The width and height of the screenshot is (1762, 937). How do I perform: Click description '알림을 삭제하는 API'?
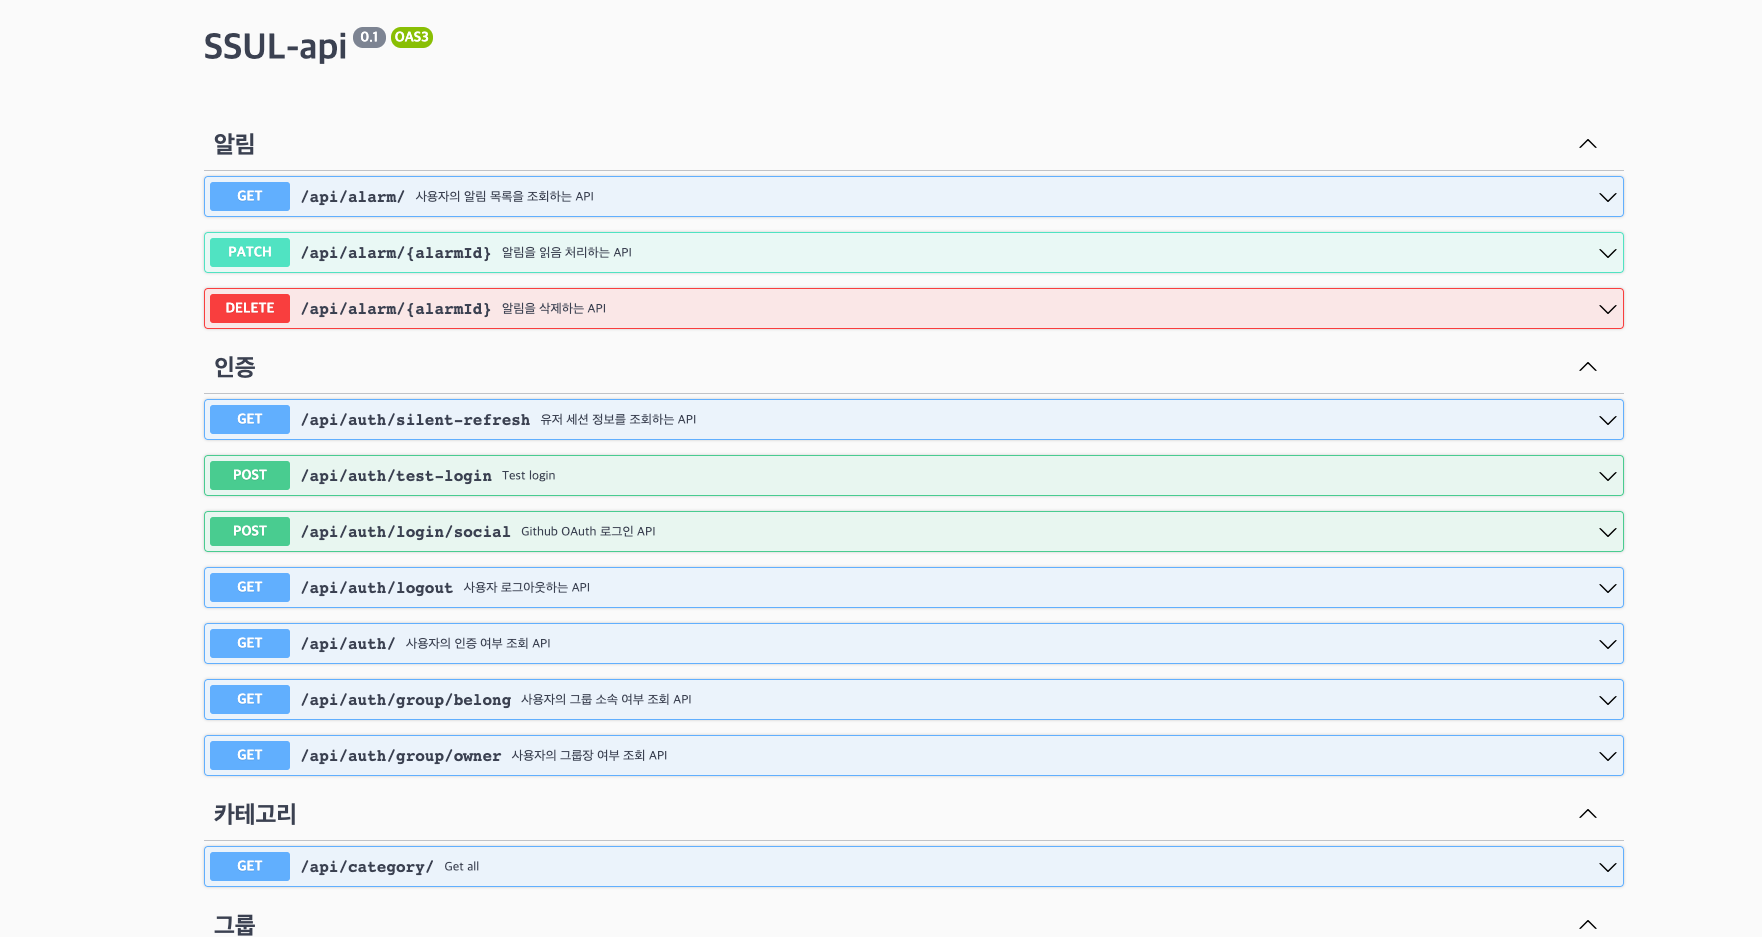click(554, 308)
